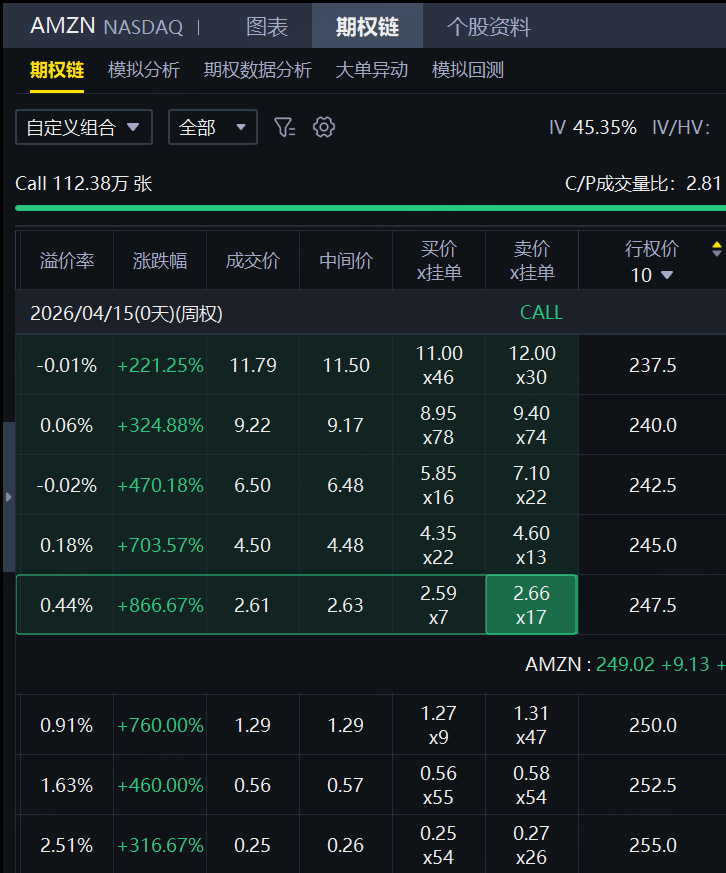Select strike price 250.0 row
The width and height of the screenshot is (726, 873).
pos(653,725)
